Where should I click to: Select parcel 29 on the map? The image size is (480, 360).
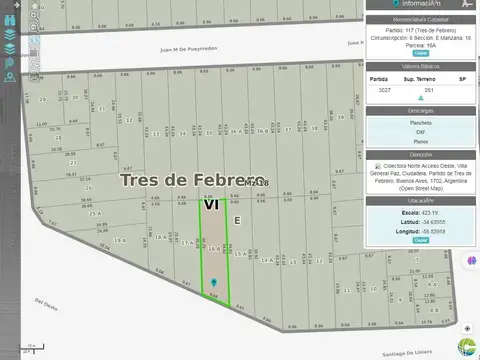pyautogui.click(x=43, y=100)
